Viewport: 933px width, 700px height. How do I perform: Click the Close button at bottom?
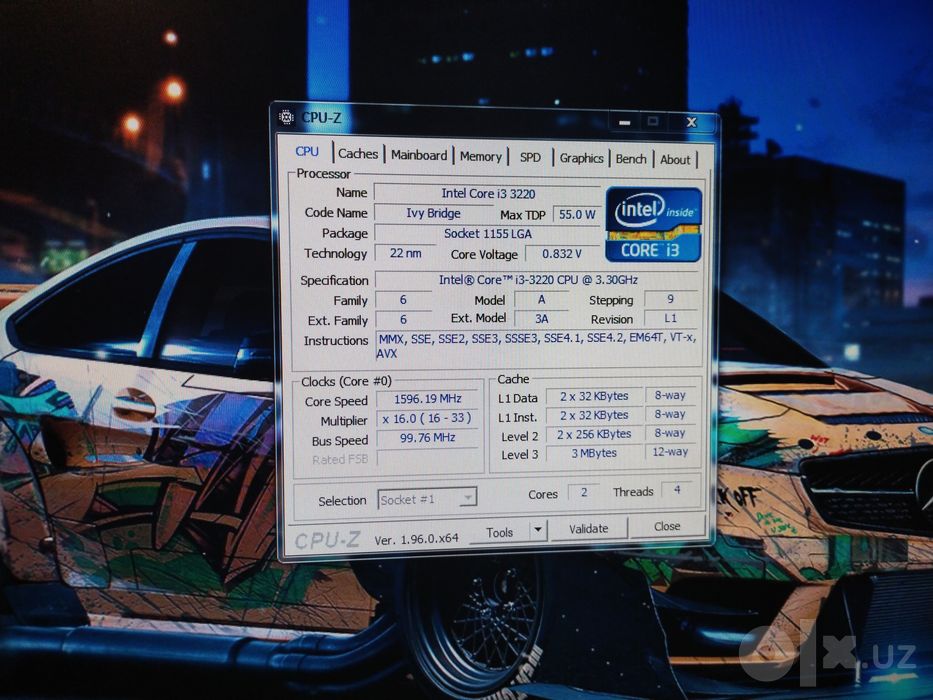point(667,526)
